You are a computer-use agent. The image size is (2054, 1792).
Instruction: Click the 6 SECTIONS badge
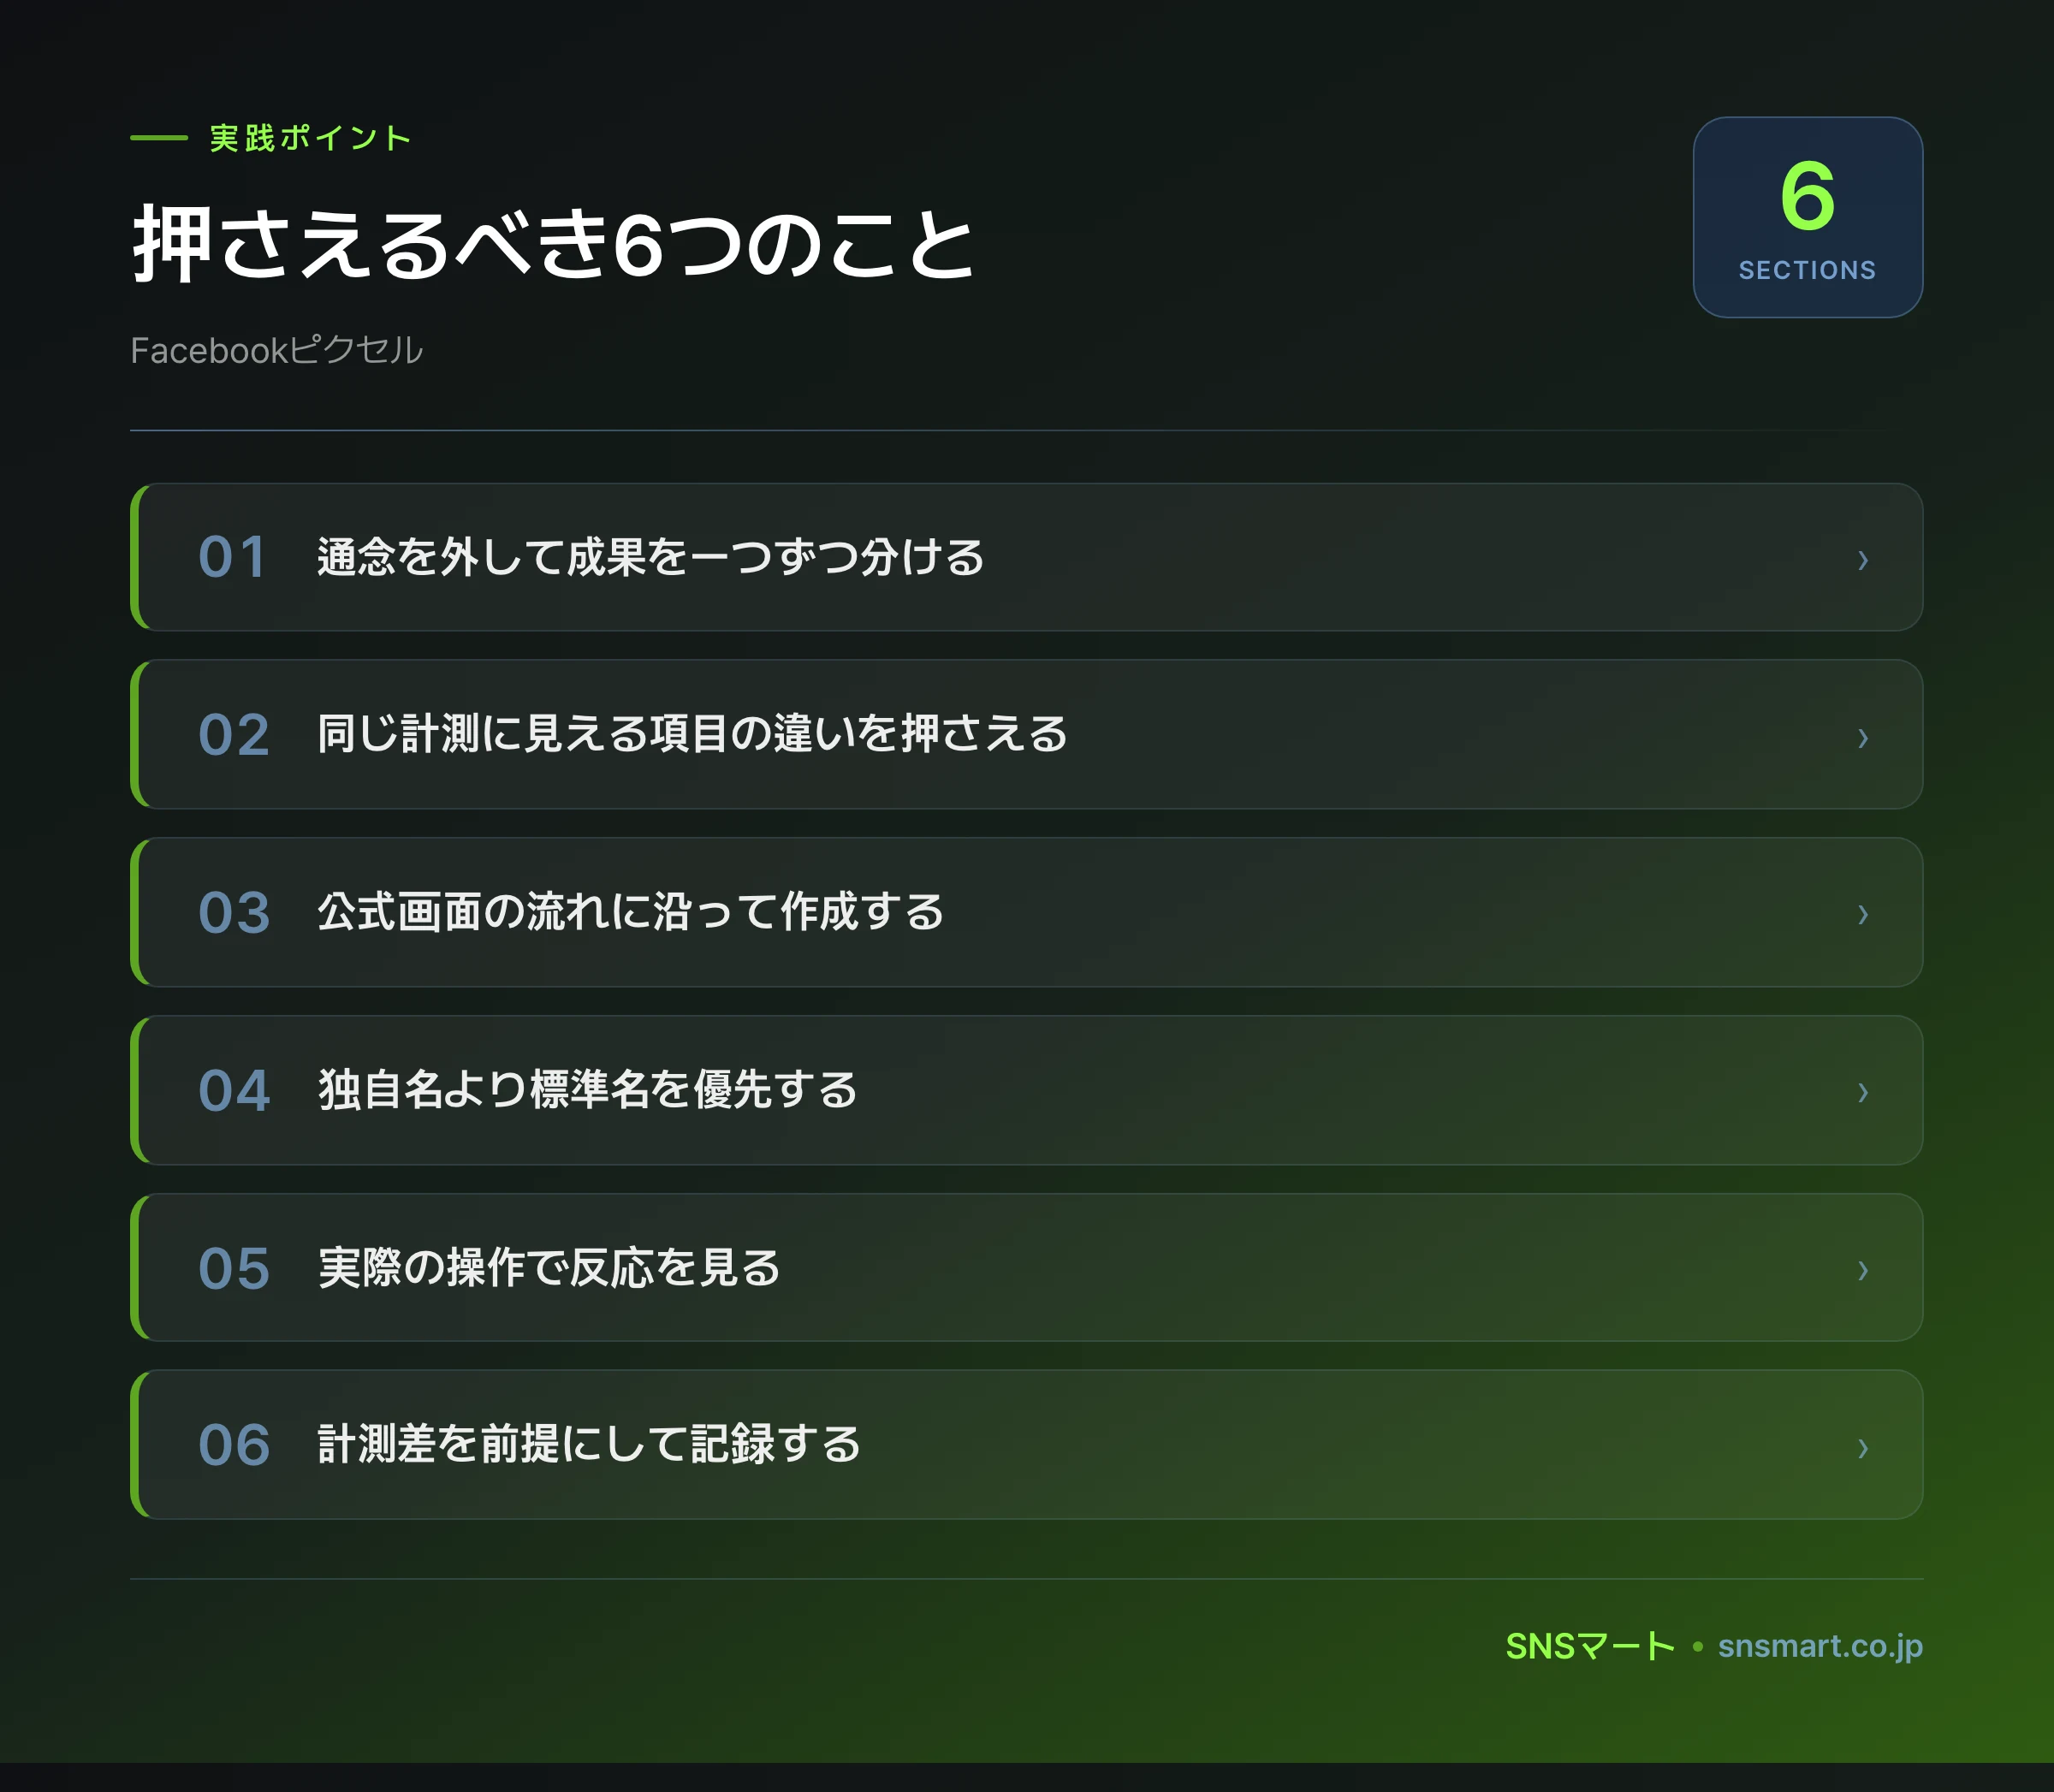[1807, 218]
